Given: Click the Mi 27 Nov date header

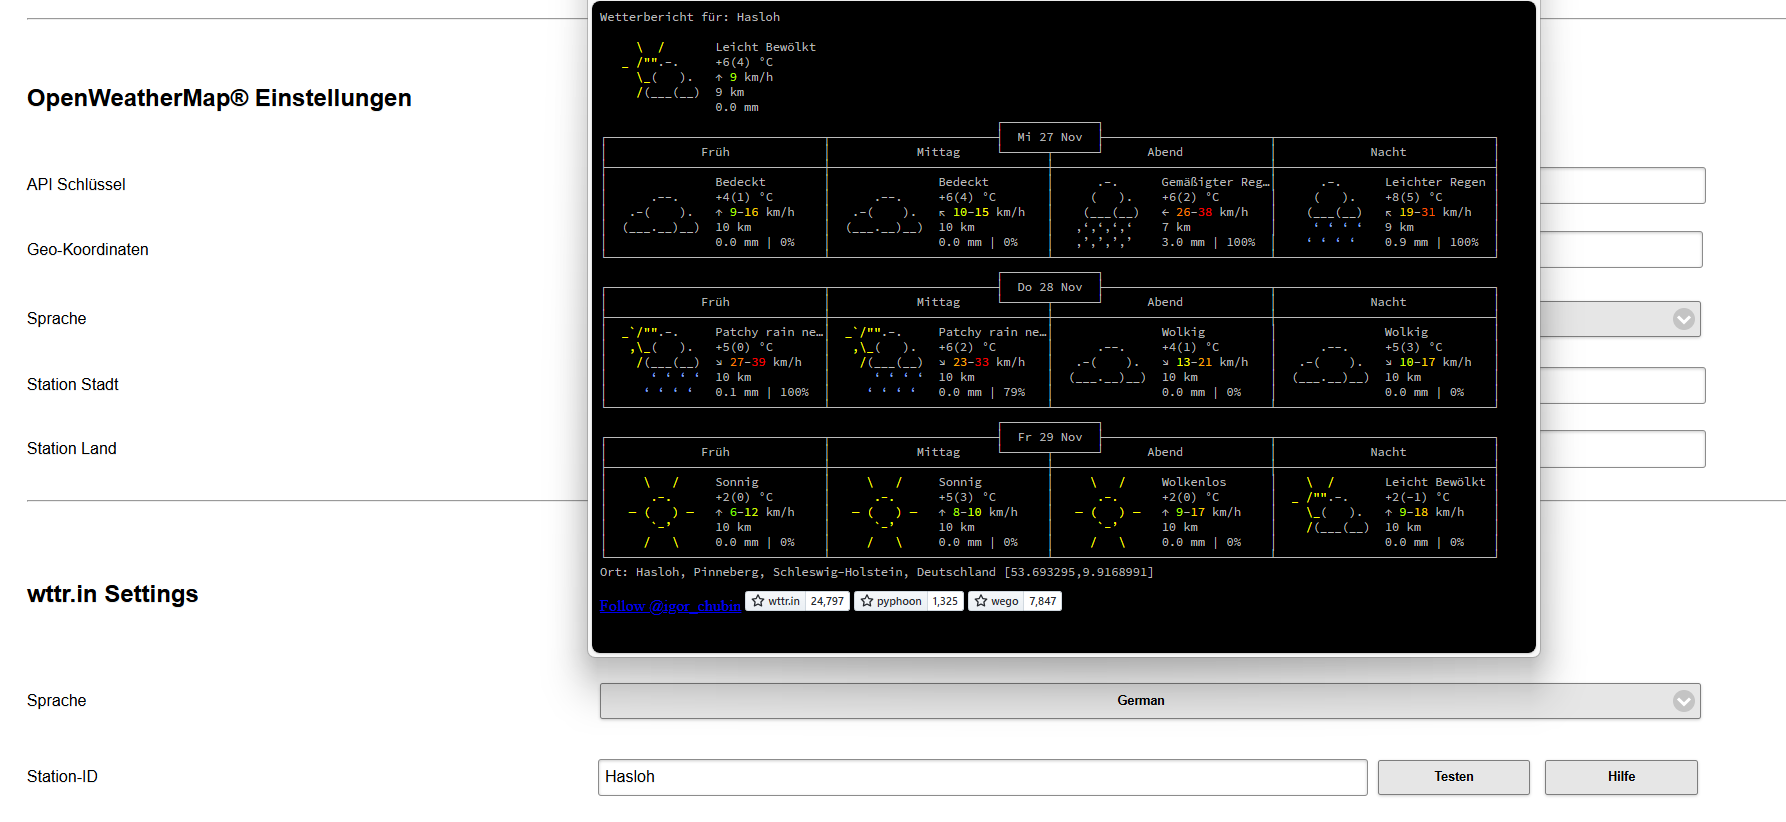Looking at the screenshot, I should click(1050, 137).
